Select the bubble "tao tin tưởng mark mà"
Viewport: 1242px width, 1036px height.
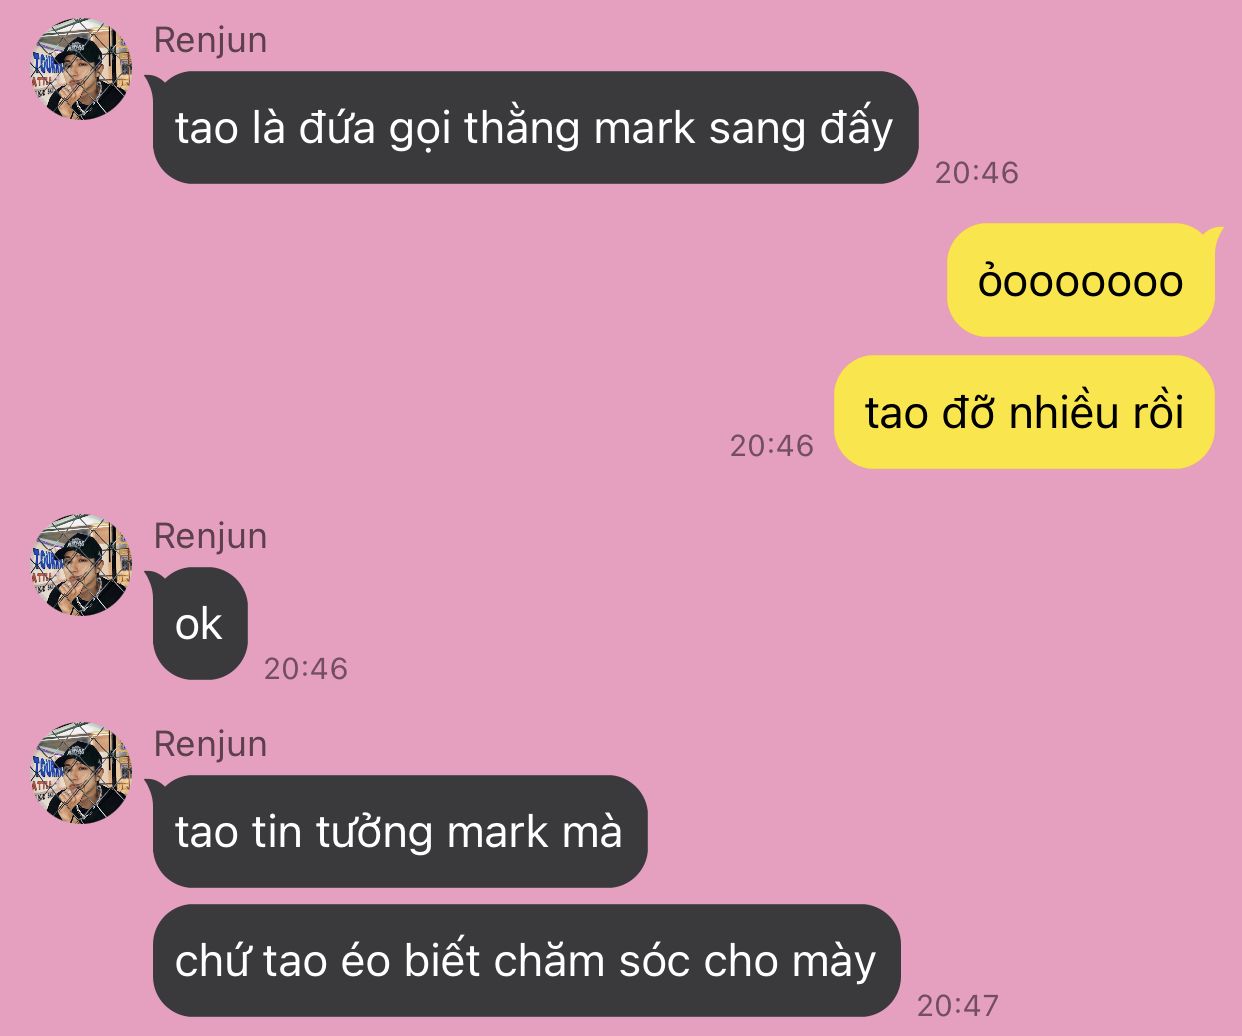click(399, 832)
